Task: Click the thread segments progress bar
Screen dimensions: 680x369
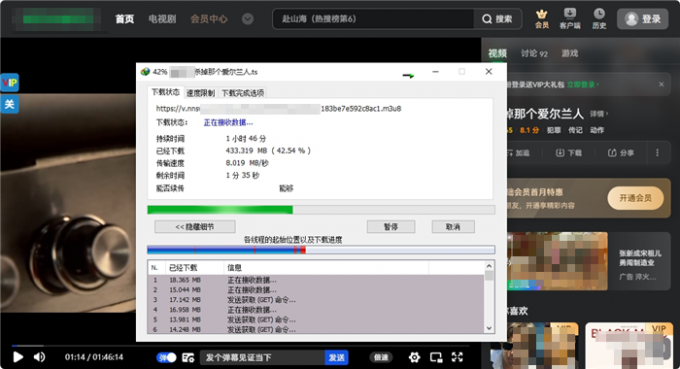Action: click(321, 250)
